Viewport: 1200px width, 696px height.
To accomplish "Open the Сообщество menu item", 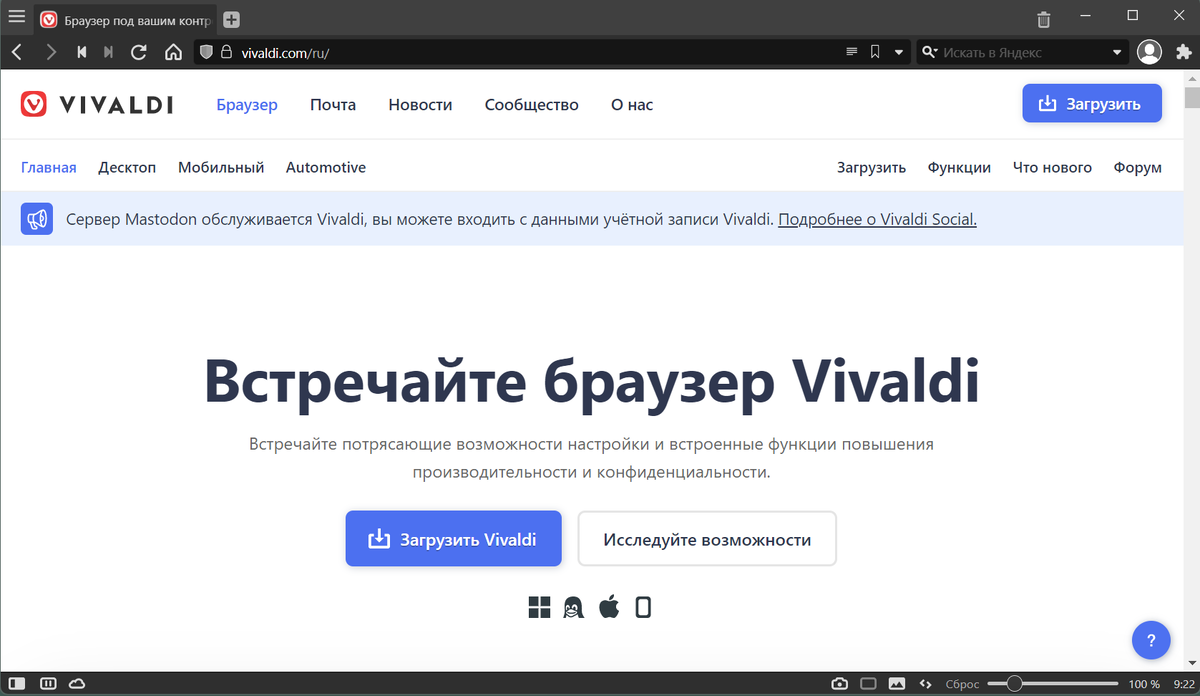I will 532,104.
